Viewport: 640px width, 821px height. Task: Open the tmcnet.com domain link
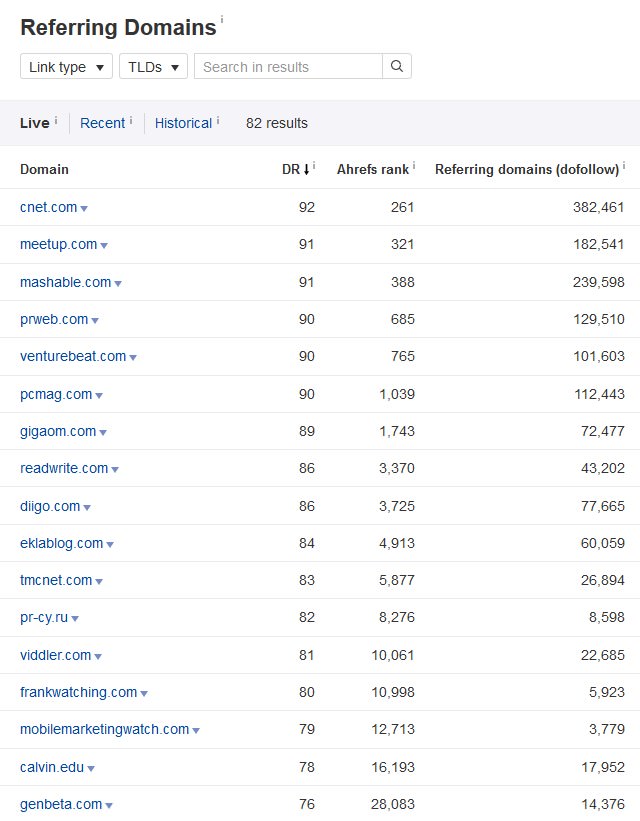(x=56, y=581)
